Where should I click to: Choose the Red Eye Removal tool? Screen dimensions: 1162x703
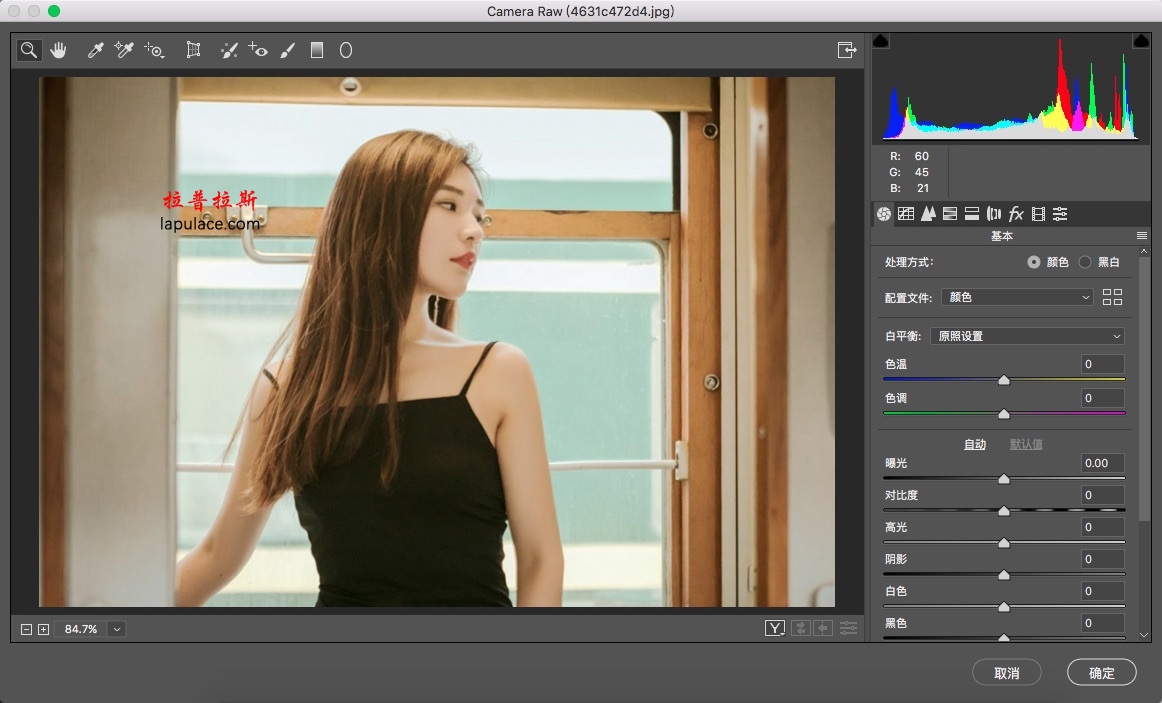pos(257,50)
